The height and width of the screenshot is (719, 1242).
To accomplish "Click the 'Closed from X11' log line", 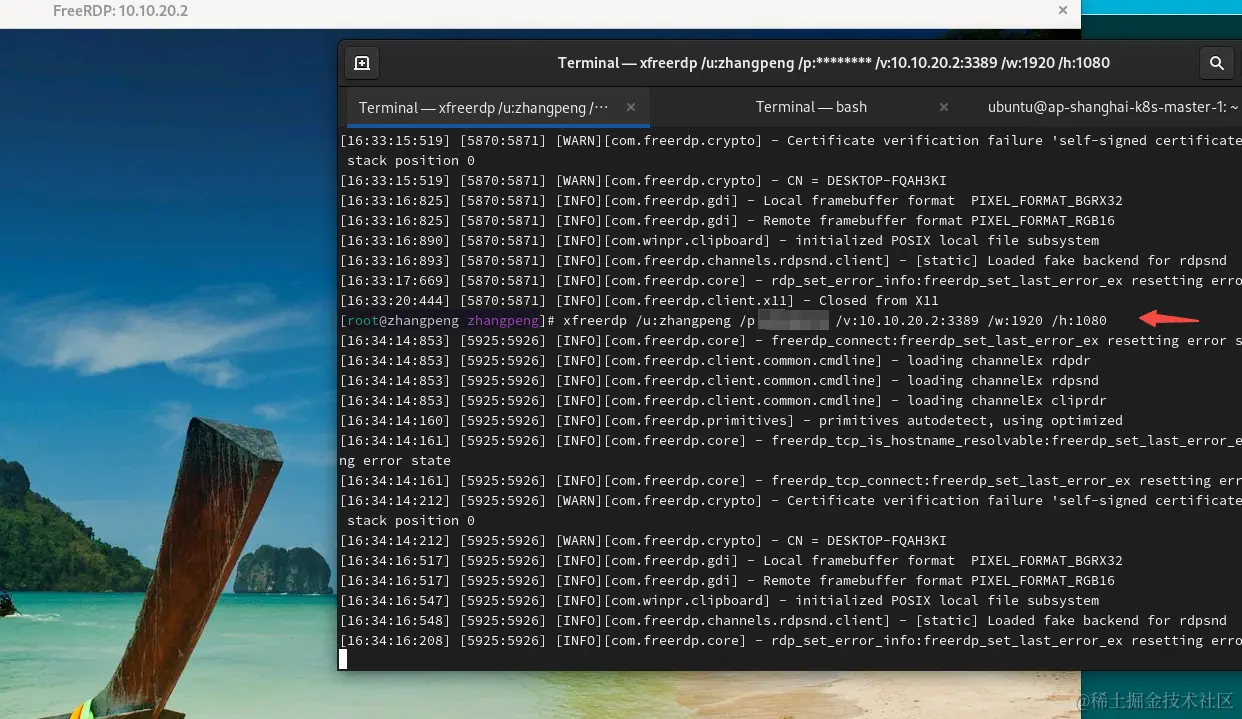I will [x=639, y=301].
